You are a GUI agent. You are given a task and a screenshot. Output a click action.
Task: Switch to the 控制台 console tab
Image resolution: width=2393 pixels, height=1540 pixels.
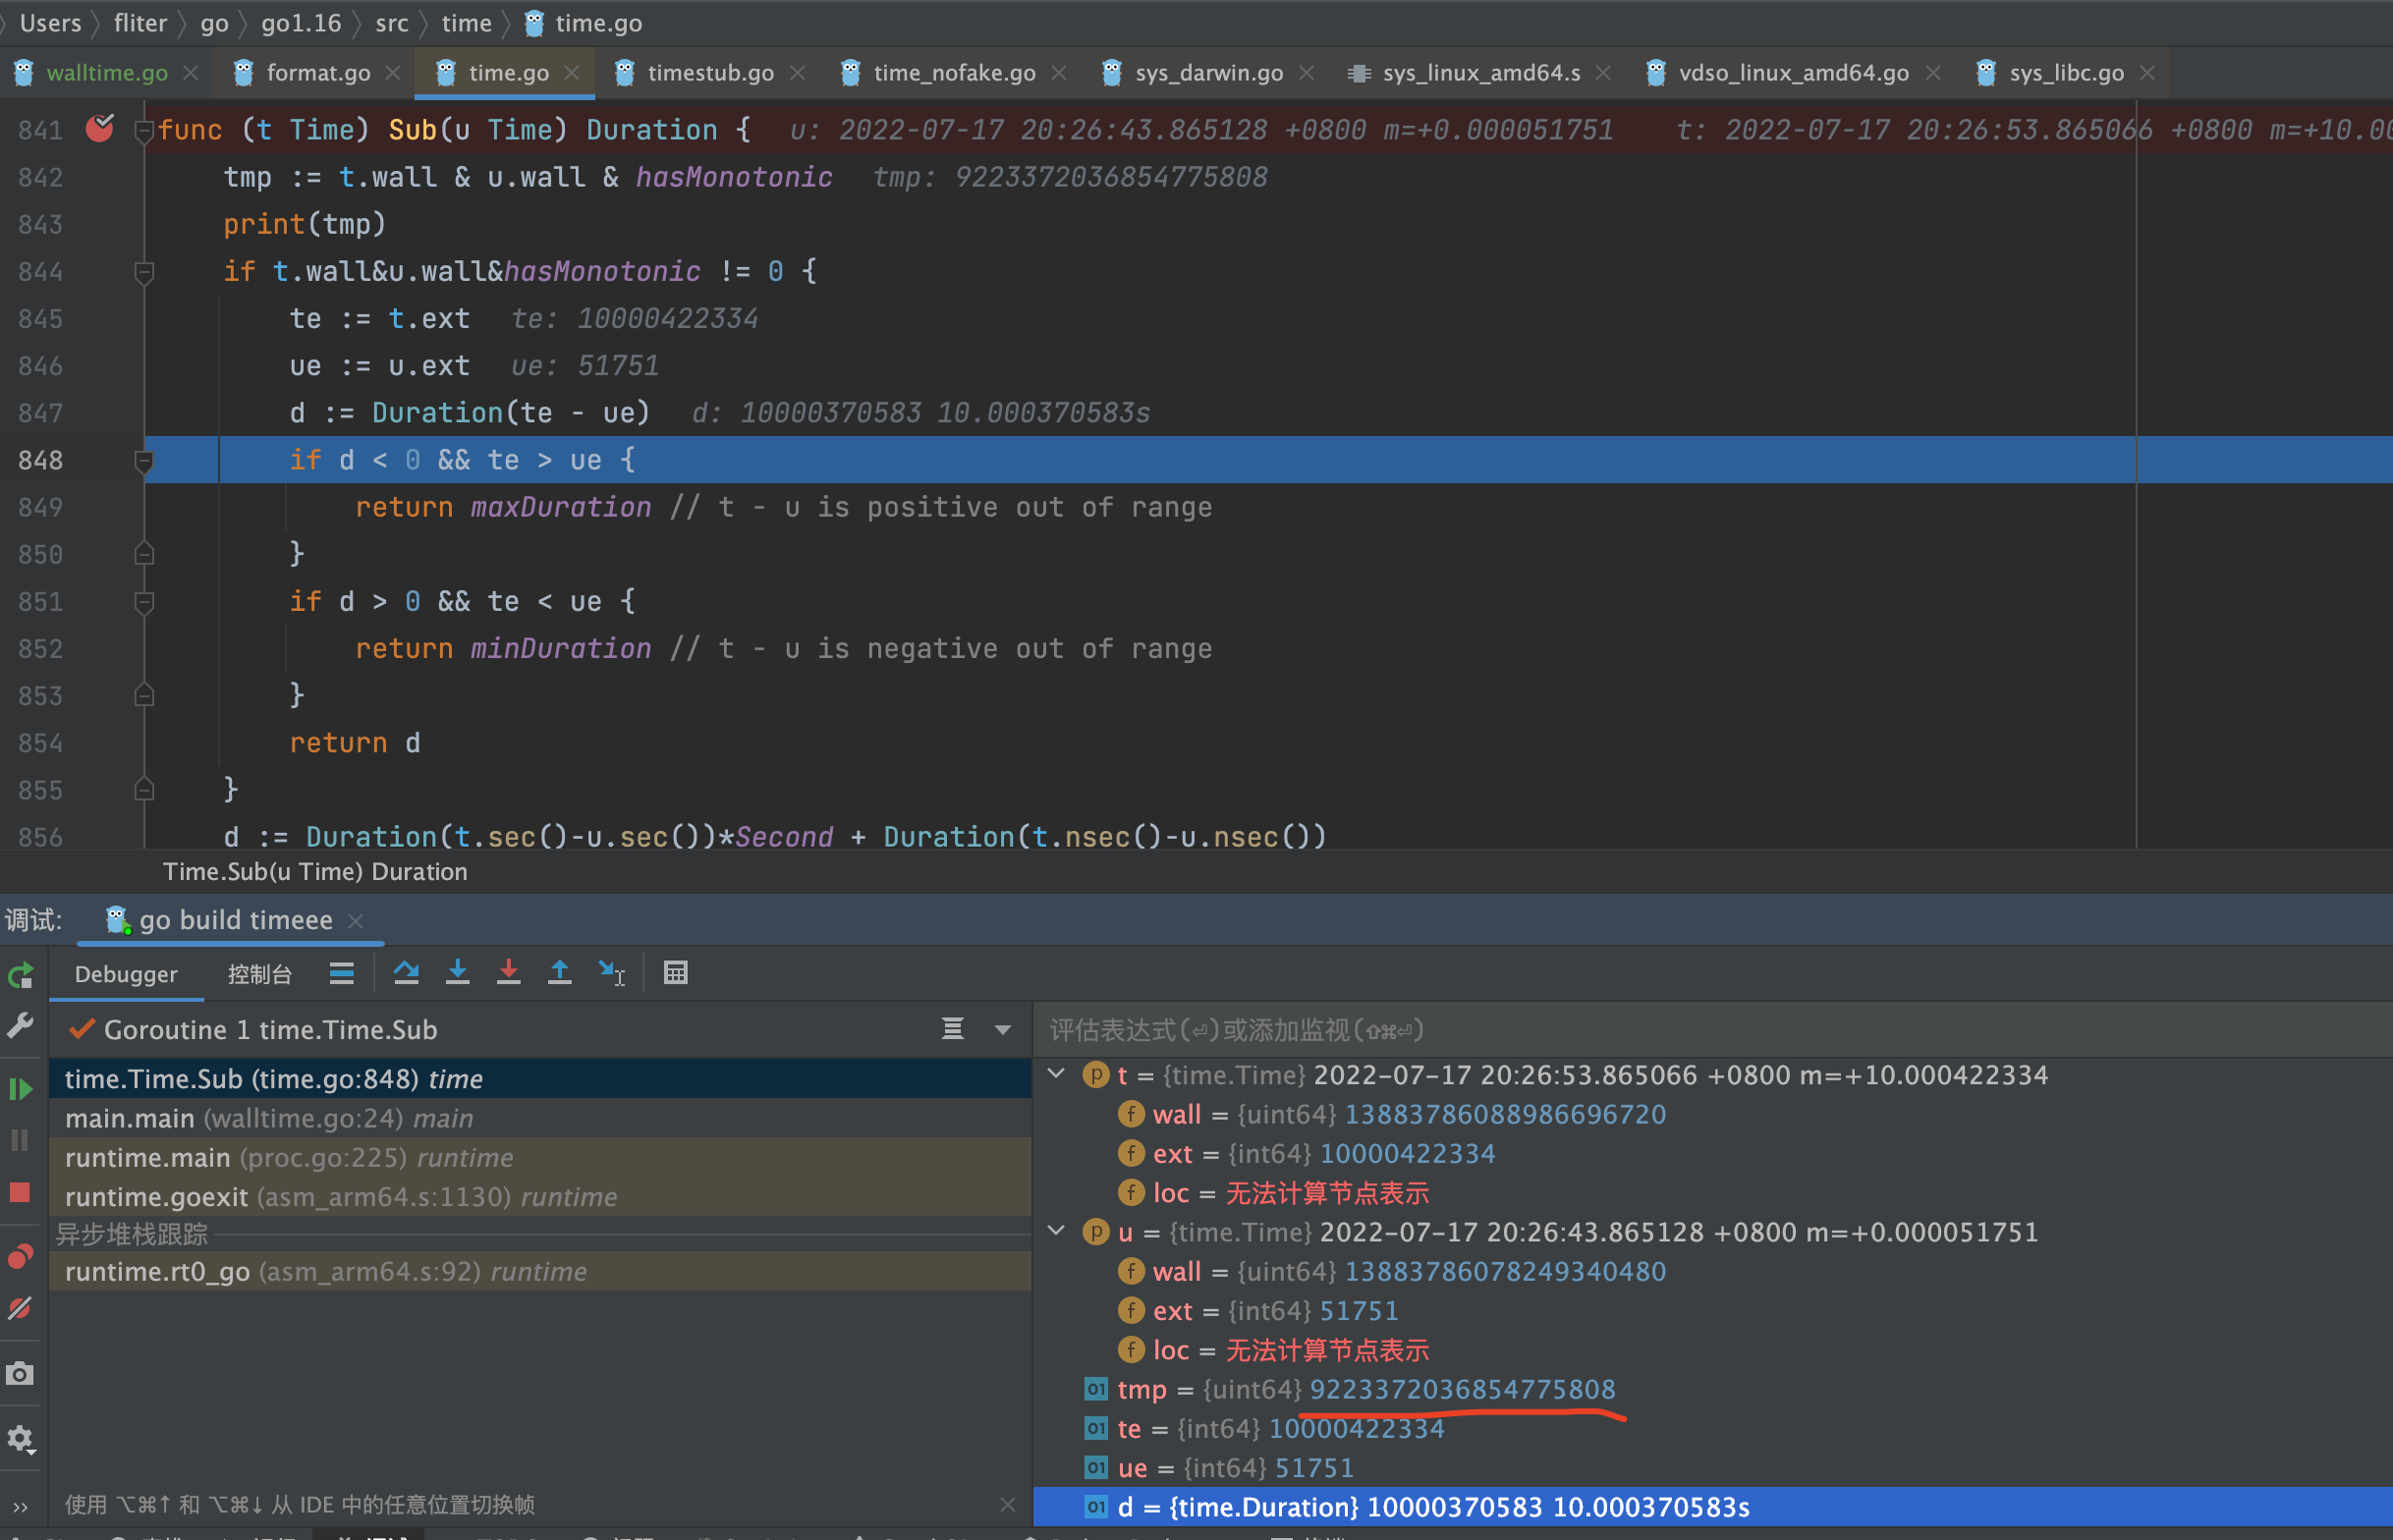pos(259,974)
